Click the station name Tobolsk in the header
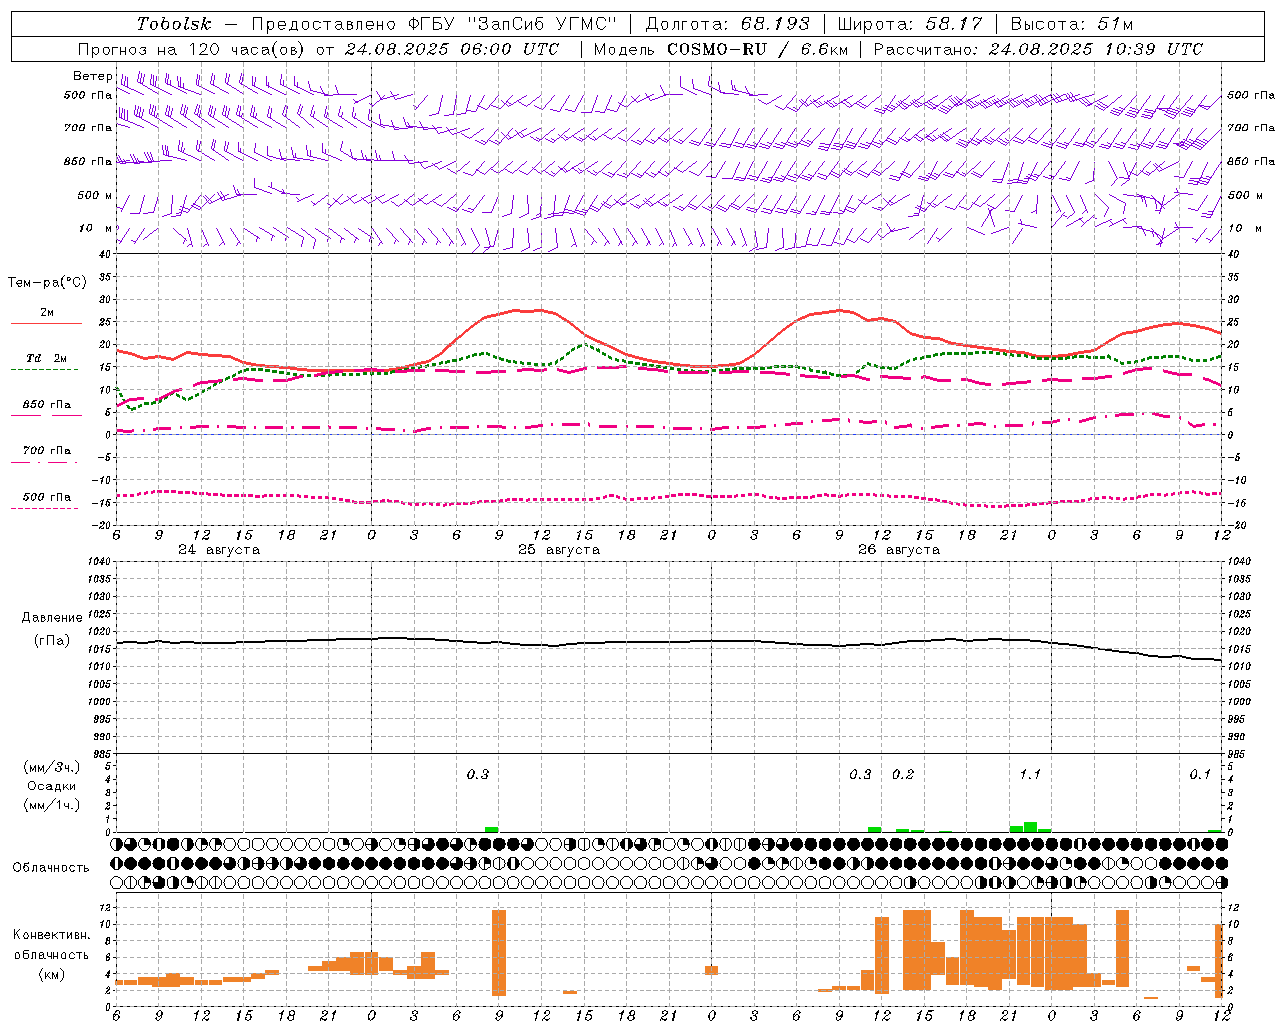The image size is (1280, 1024). tap(174, 24)
